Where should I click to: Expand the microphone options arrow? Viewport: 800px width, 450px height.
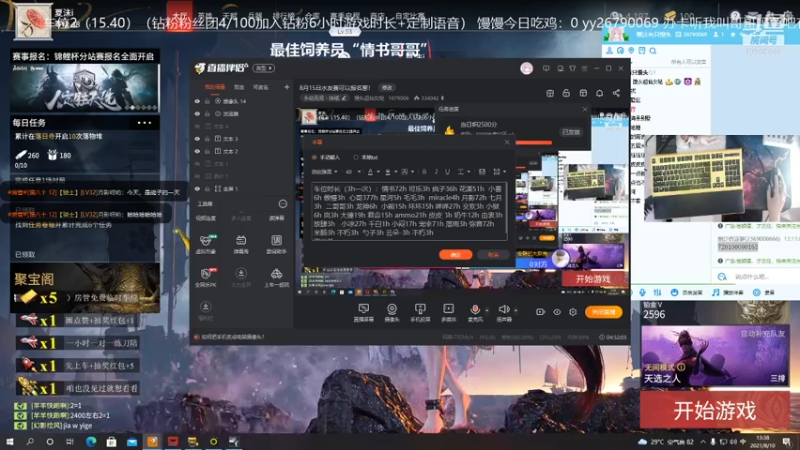click(487, 310)
